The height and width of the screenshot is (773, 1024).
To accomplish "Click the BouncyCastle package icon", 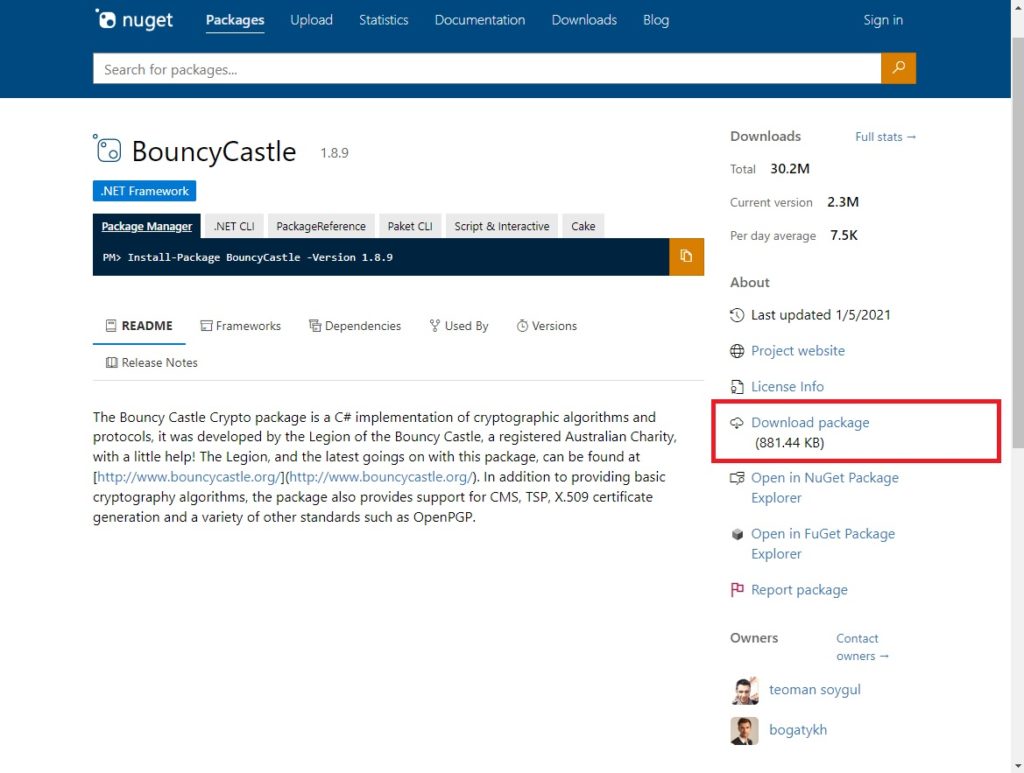I will point(108,148).
